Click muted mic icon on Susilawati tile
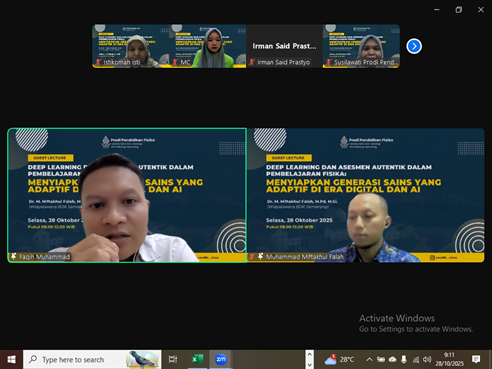492x369 pixels. (329, 62)
